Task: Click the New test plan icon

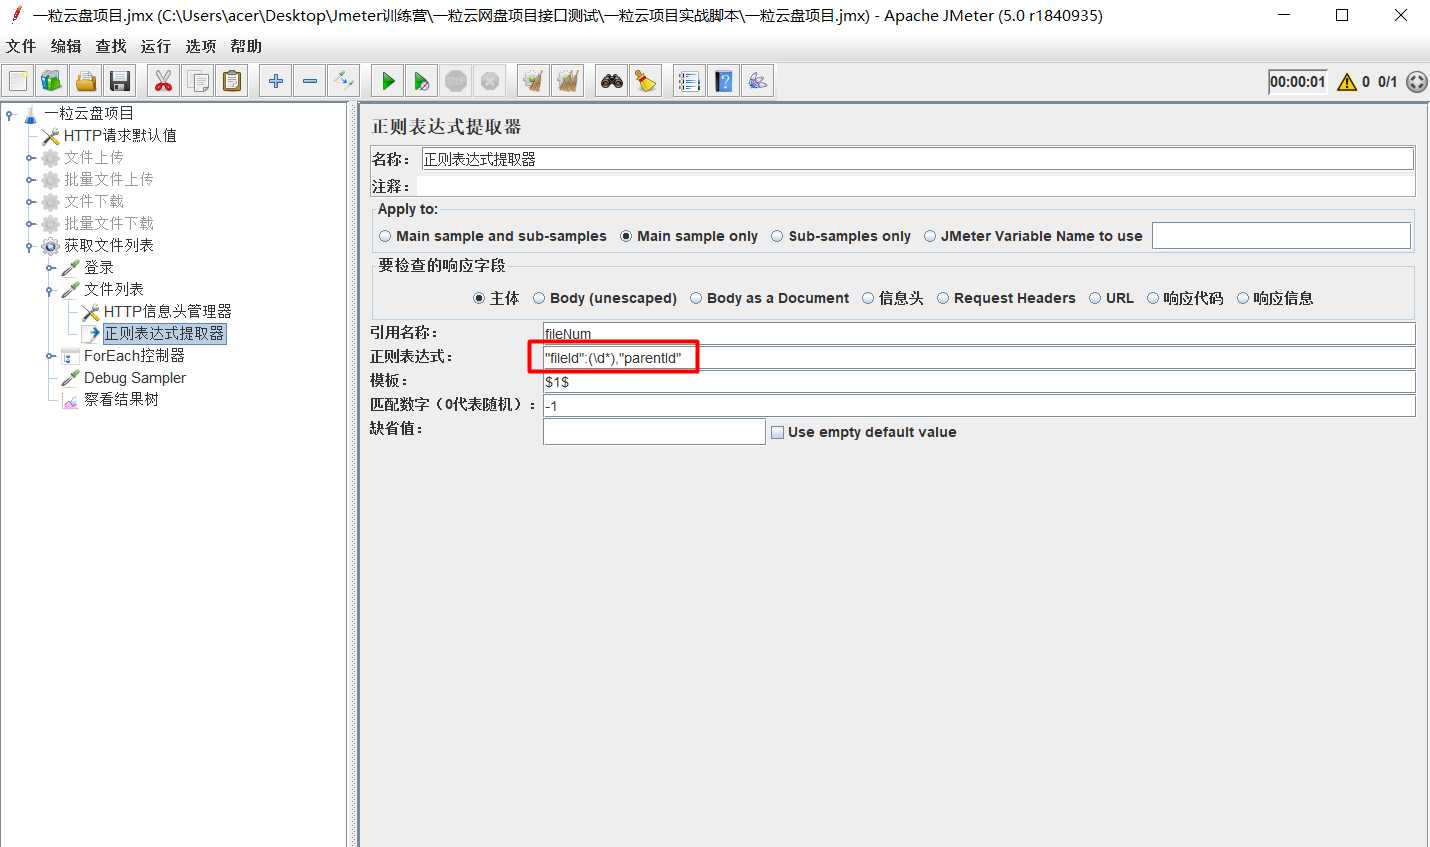Action: (18, 81)
